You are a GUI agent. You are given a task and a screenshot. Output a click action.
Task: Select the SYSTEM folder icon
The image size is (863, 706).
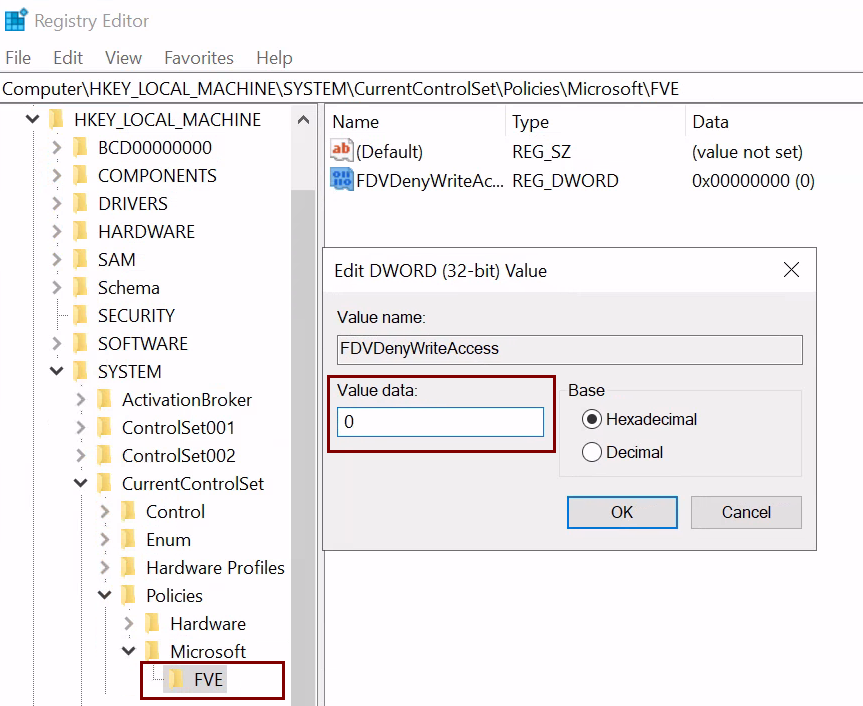click(80, 371)
